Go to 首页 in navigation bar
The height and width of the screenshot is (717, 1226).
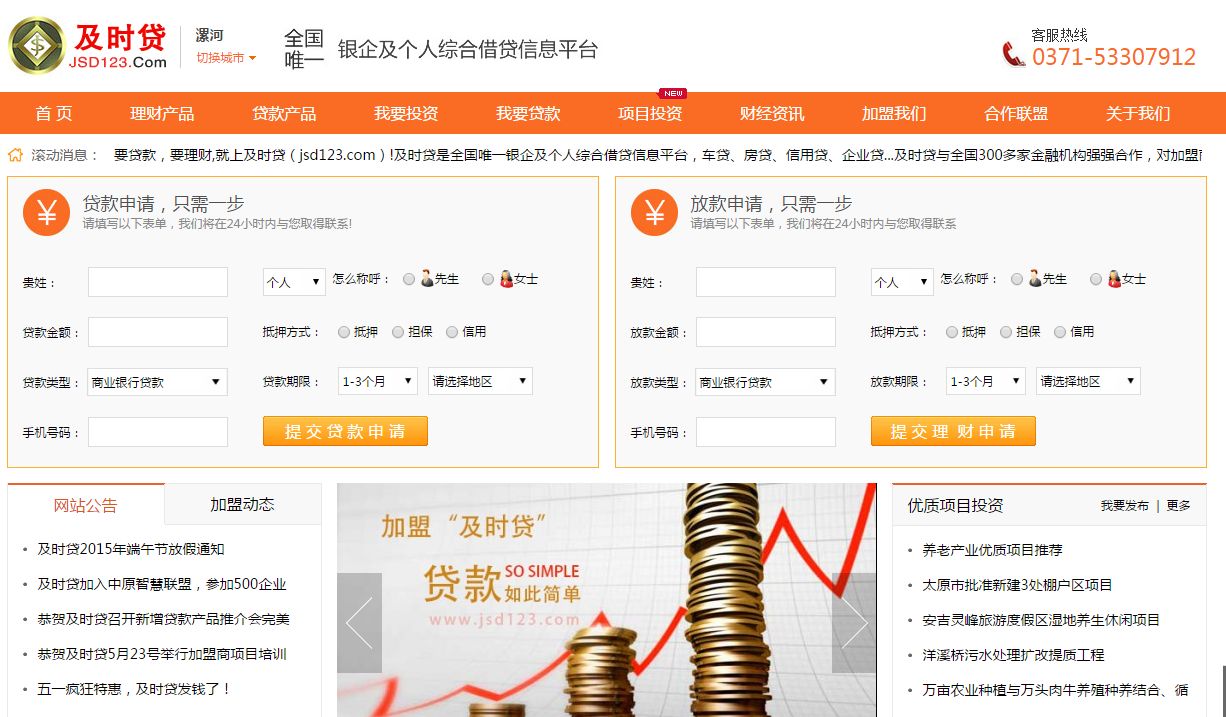(54, 113)
